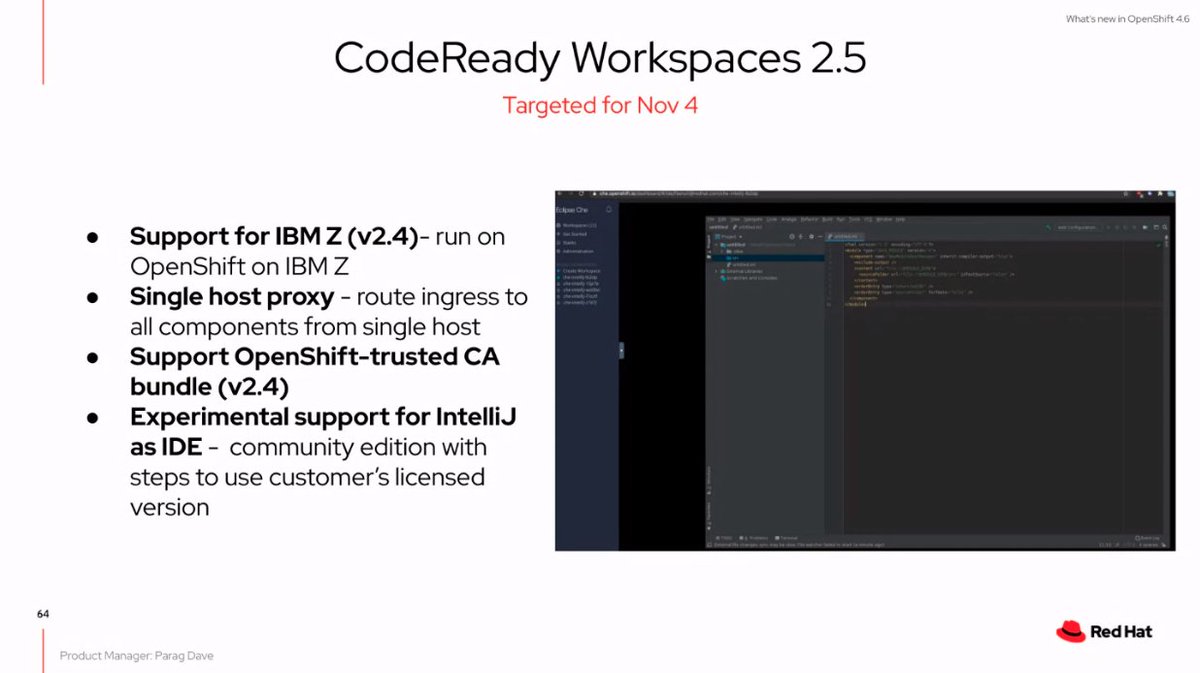
Task: Click the red 'Targeted for Nov 4' subtitle
Action: pyautogui.click(x=599, y=105)
